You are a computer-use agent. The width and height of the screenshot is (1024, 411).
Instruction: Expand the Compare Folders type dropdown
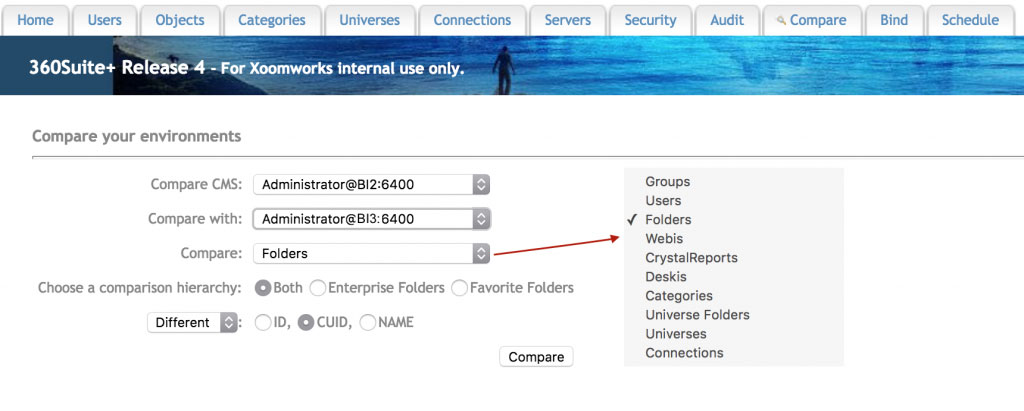[371, 254]
